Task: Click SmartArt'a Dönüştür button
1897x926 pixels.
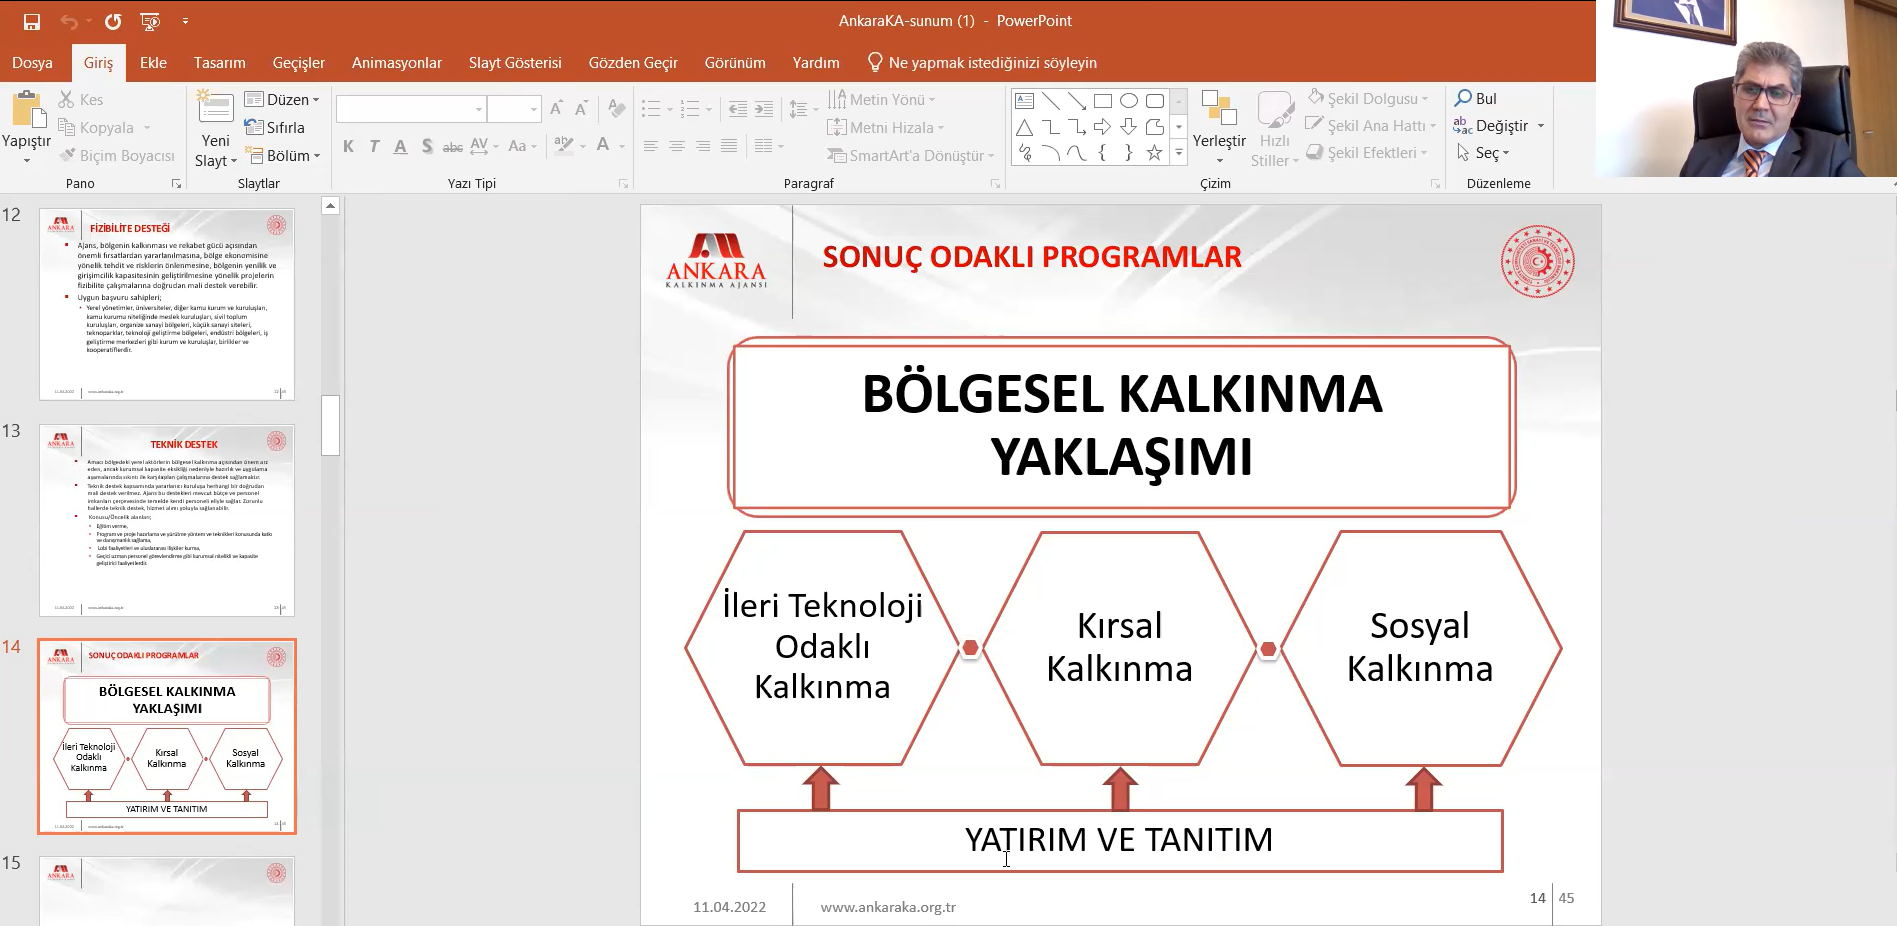Action: click(x=911, y=155)
